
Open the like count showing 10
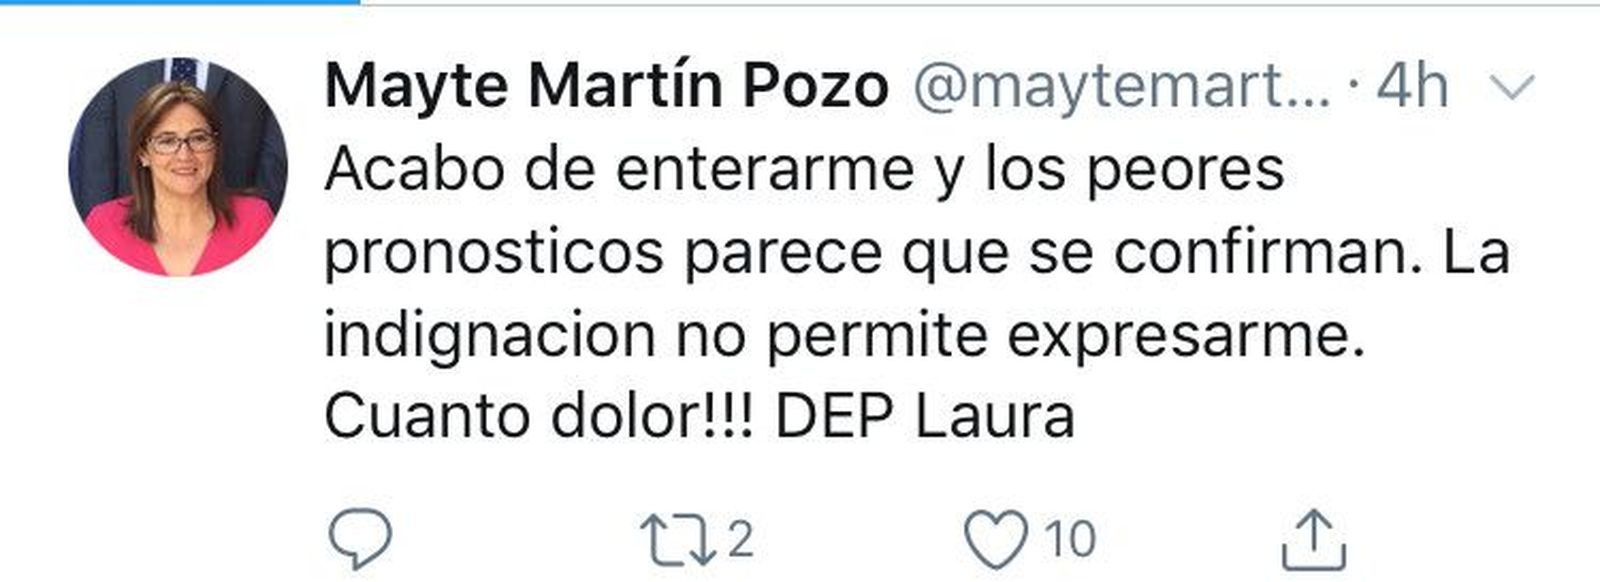click(x=1070, y=540)
